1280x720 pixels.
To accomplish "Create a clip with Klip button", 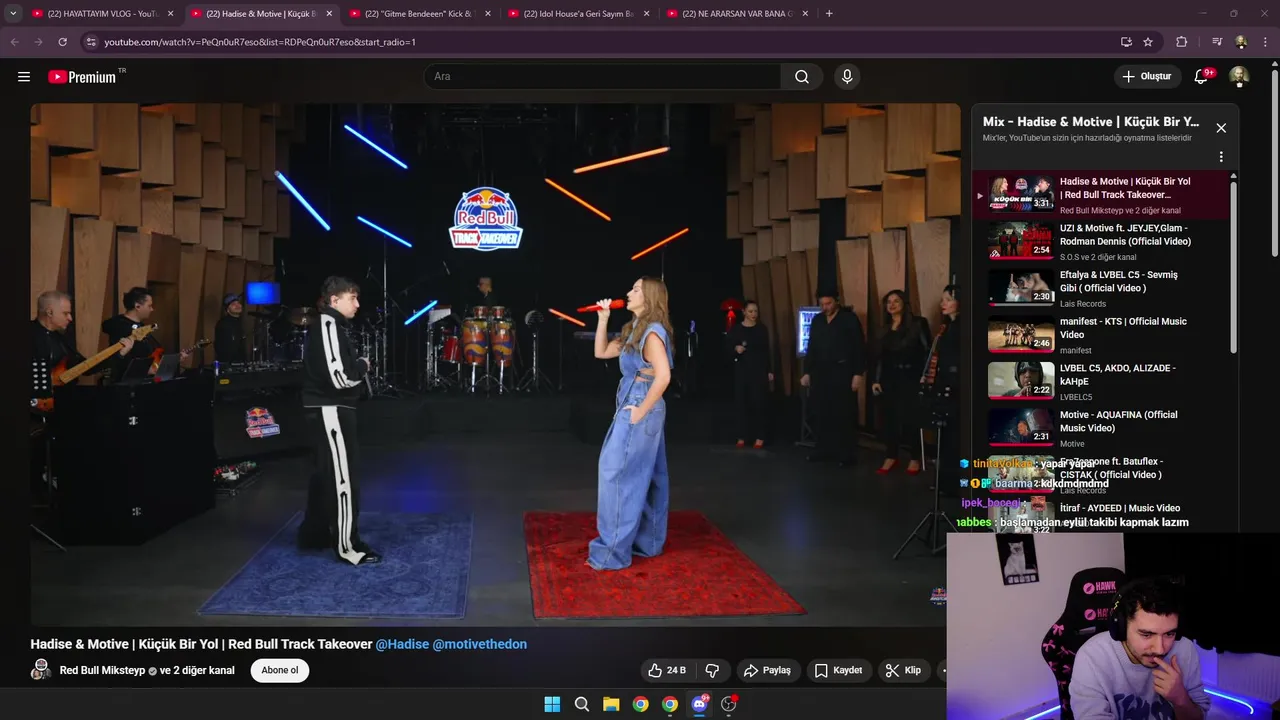I will 903,670.
